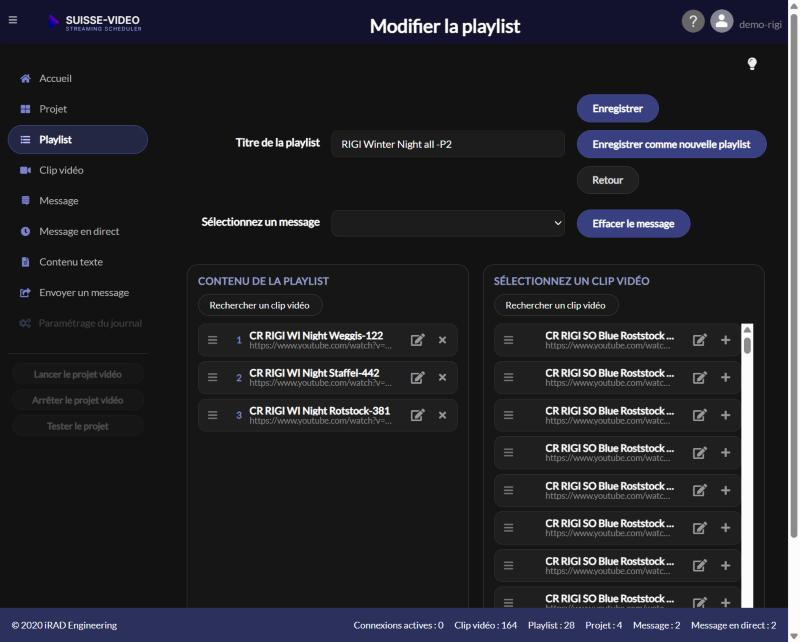Click the Retour button

[608, 180]
